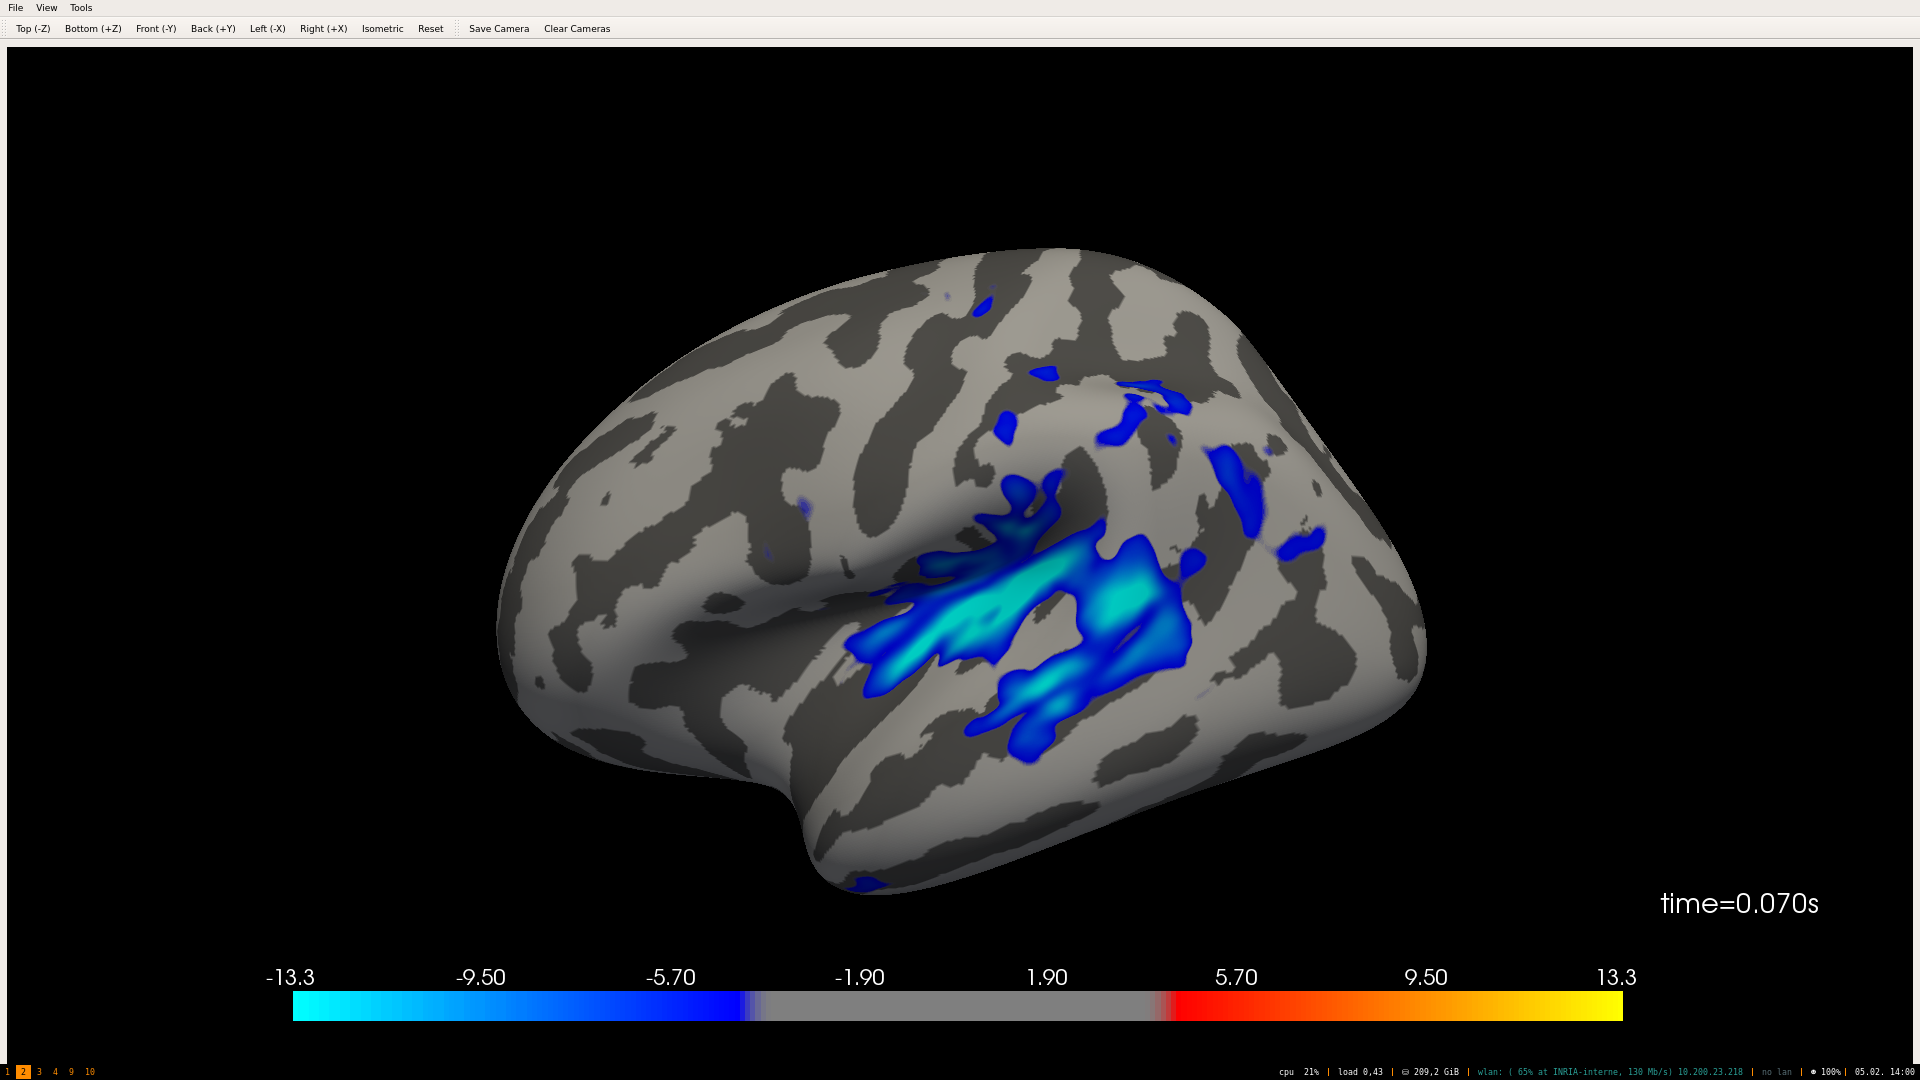Switch to workspace 1 in status bar
The width and height of the screenshot is (1920, 1080).
pyautogui.click(x=7, y=1072)
